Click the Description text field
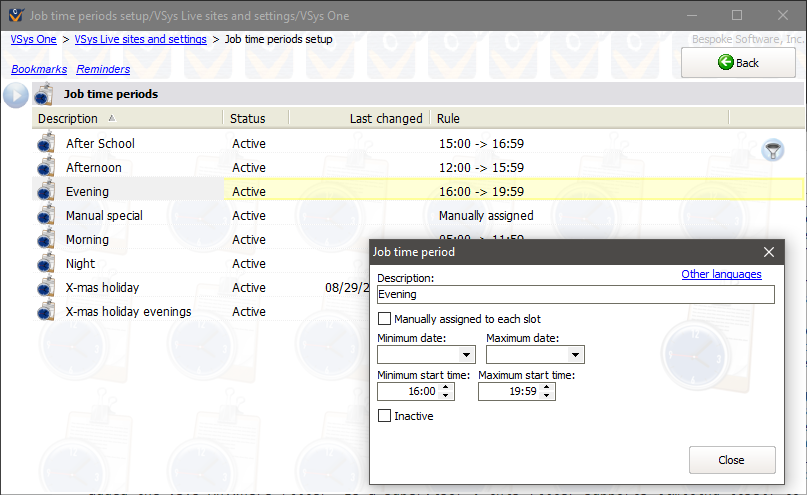The height and width of the screenshot is (495, 807). (575, 295)
